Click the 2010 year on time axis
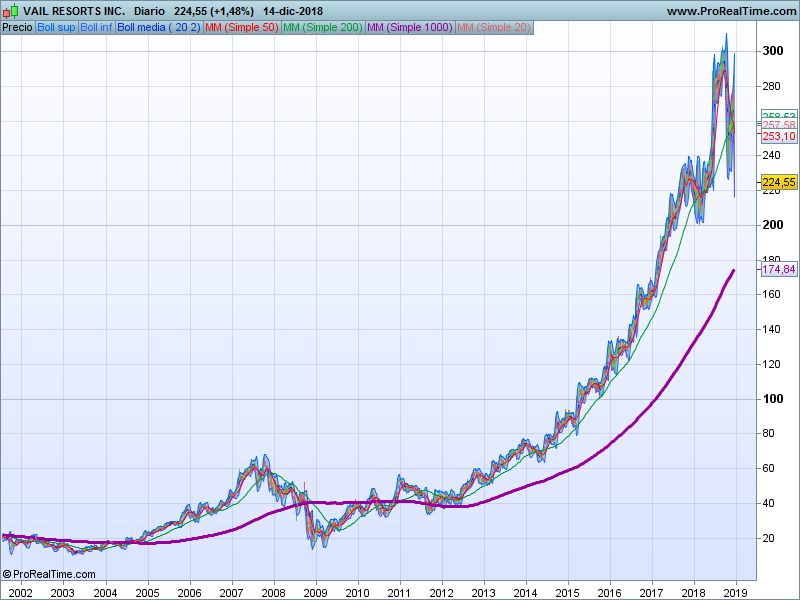This screenshot has width=800, height=600. tap(357, 593)
